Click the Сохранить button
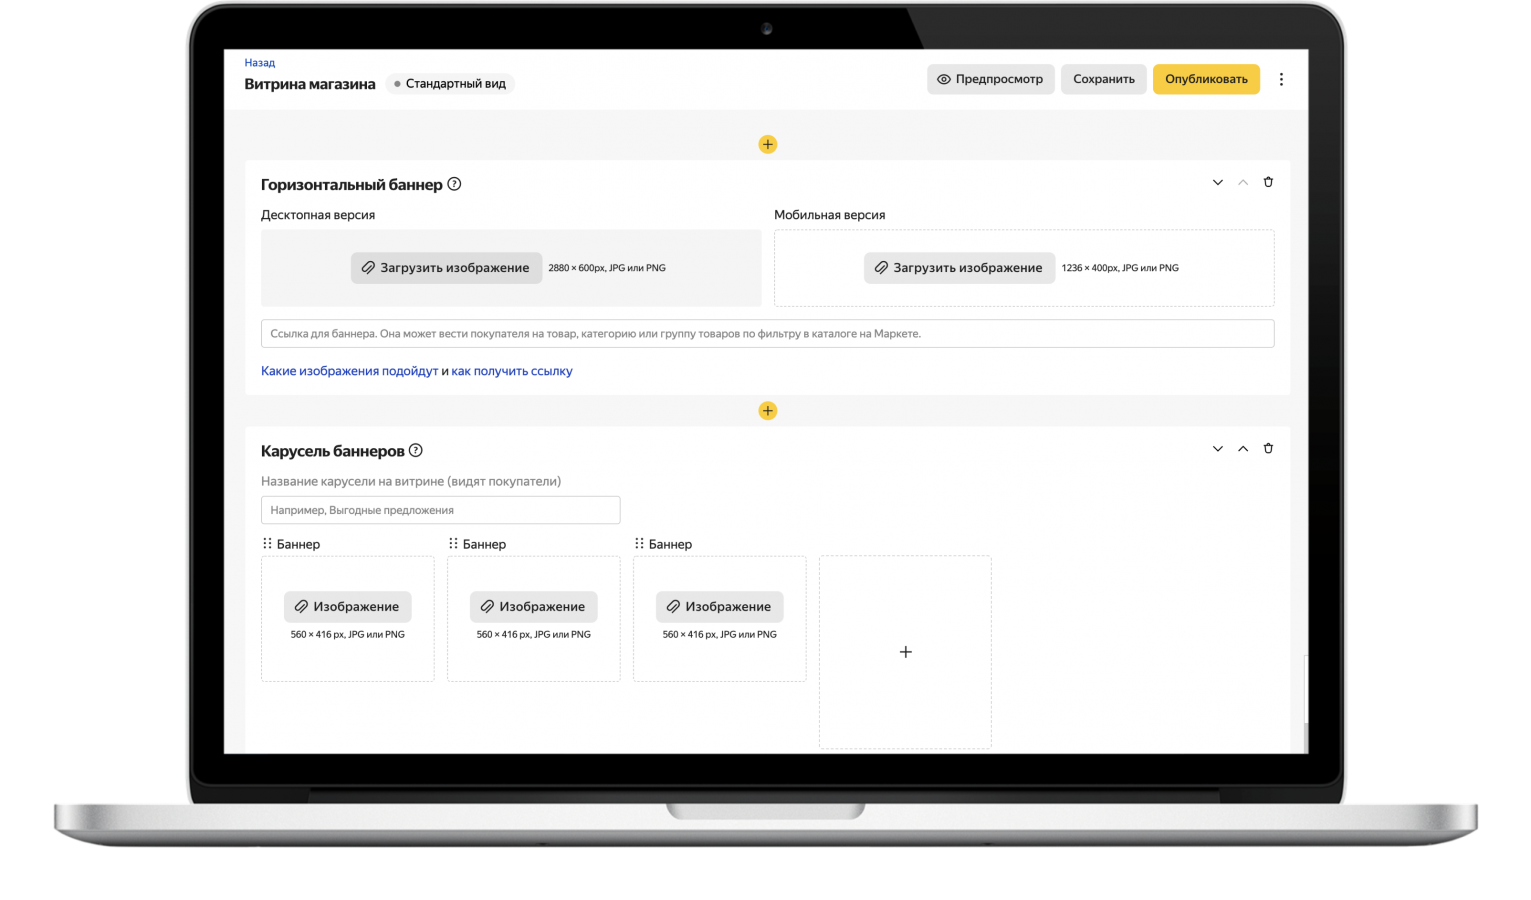 (1104, 79)
